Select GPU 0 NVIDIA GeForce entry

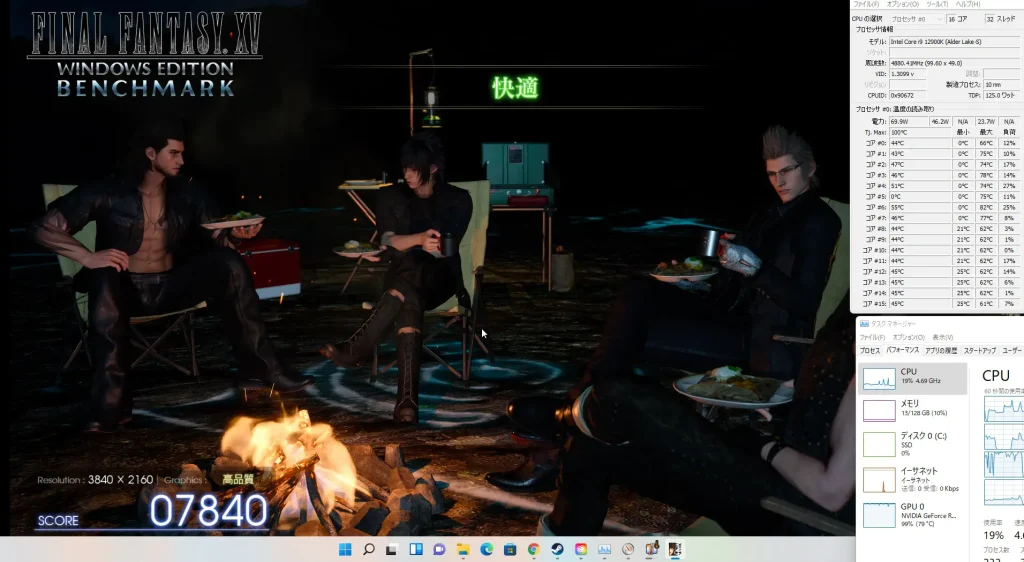(912, 514)
